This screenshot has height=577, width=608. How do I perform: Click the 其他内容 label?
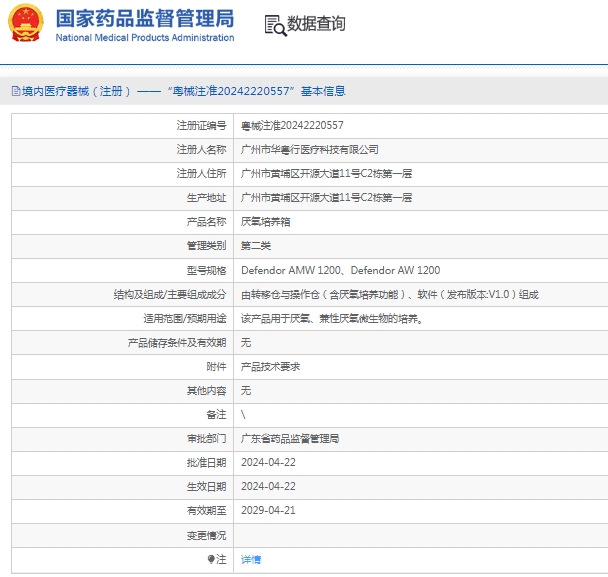pyautogui.click(x=206, y=390)
